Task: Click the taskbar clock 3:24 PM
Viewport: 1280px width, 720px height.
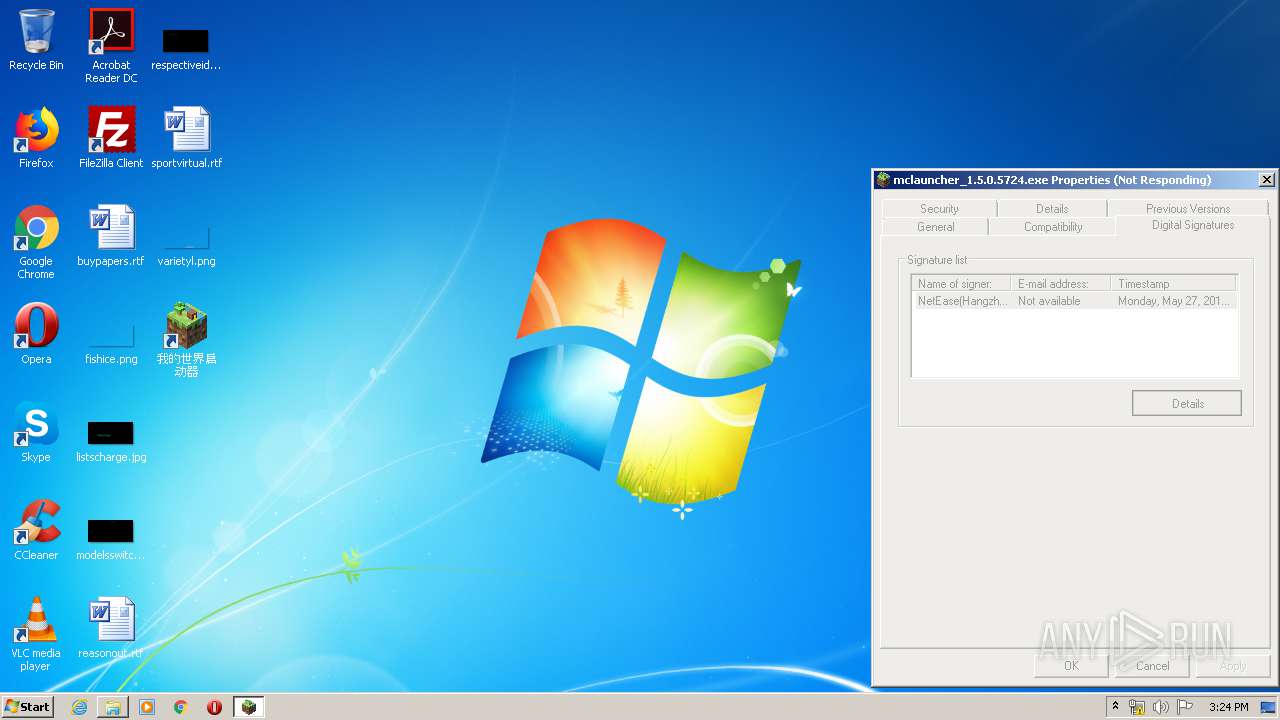Action: 1228,707
